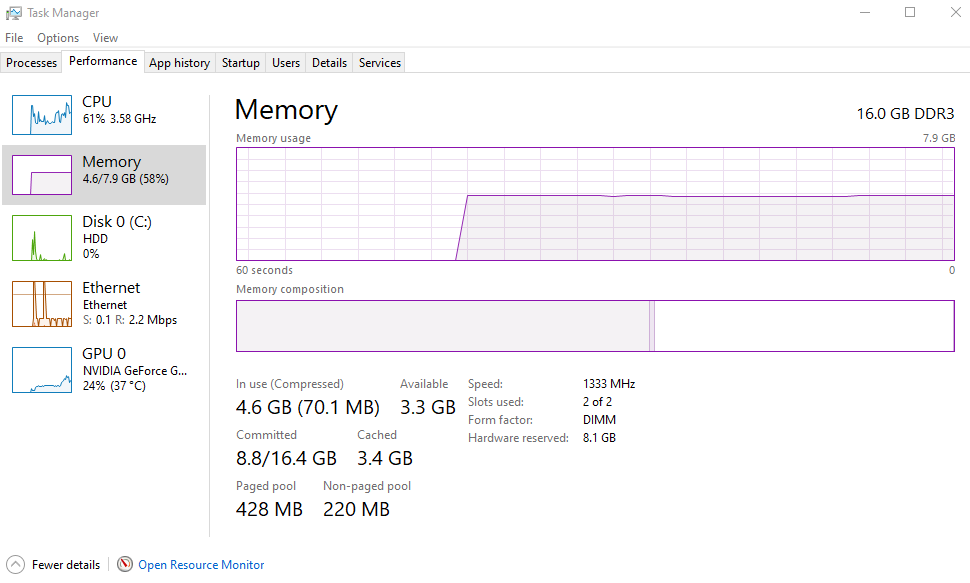This screenshot has width=970, height=583.
Task: Click the Task Manager title bar icon
Action: tap(14, 13)
